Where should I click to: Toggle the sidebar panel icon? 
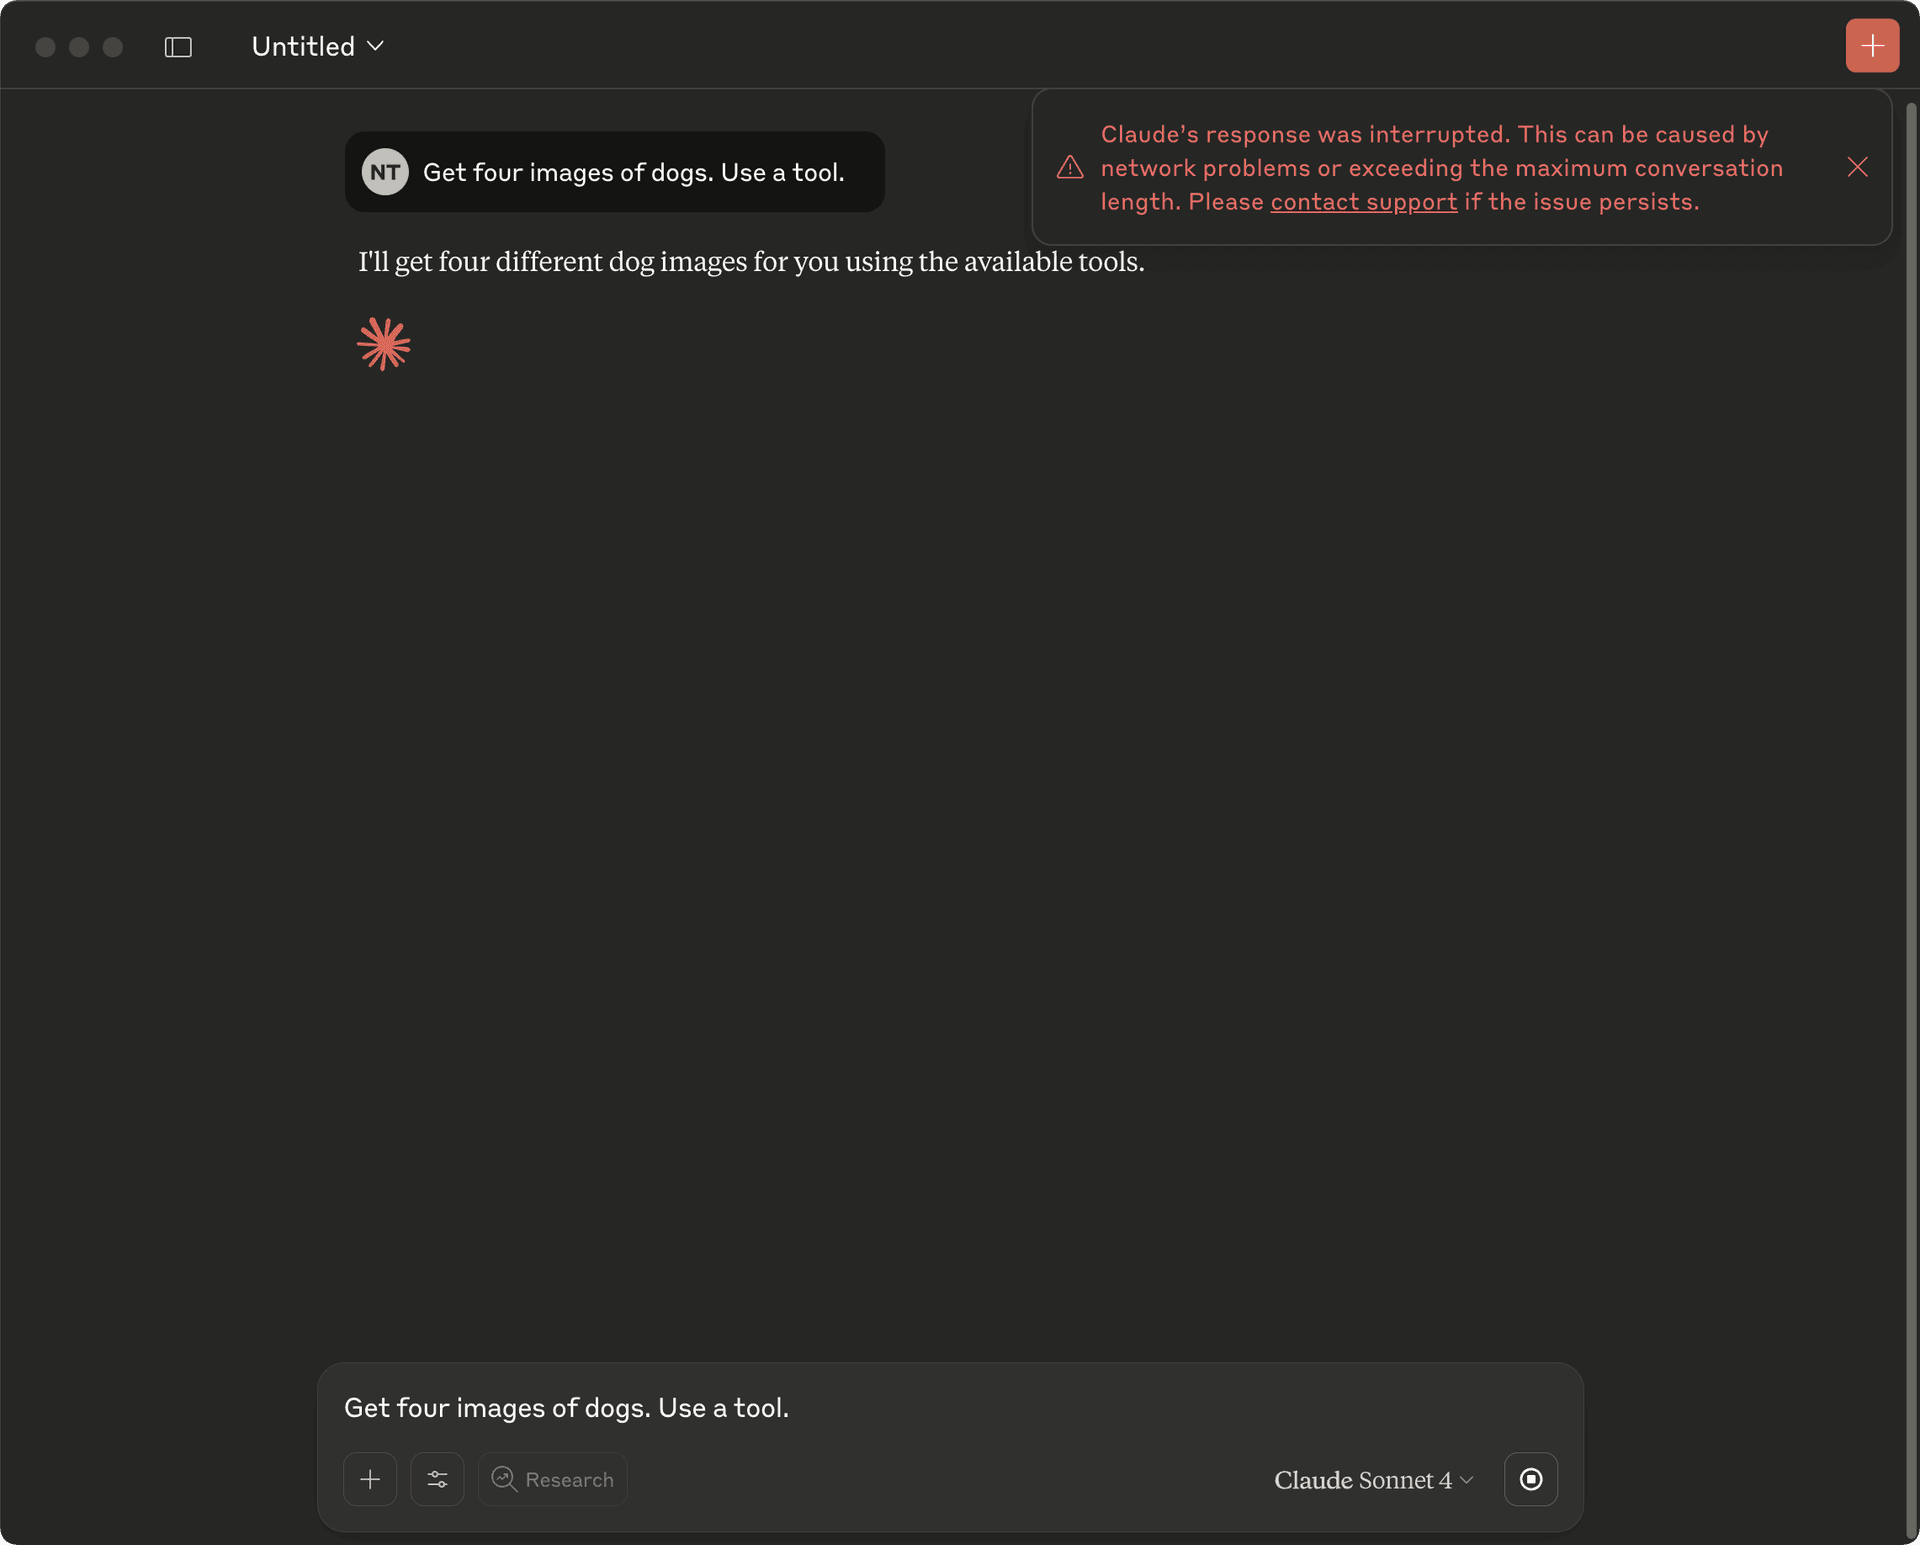[178, 46]
